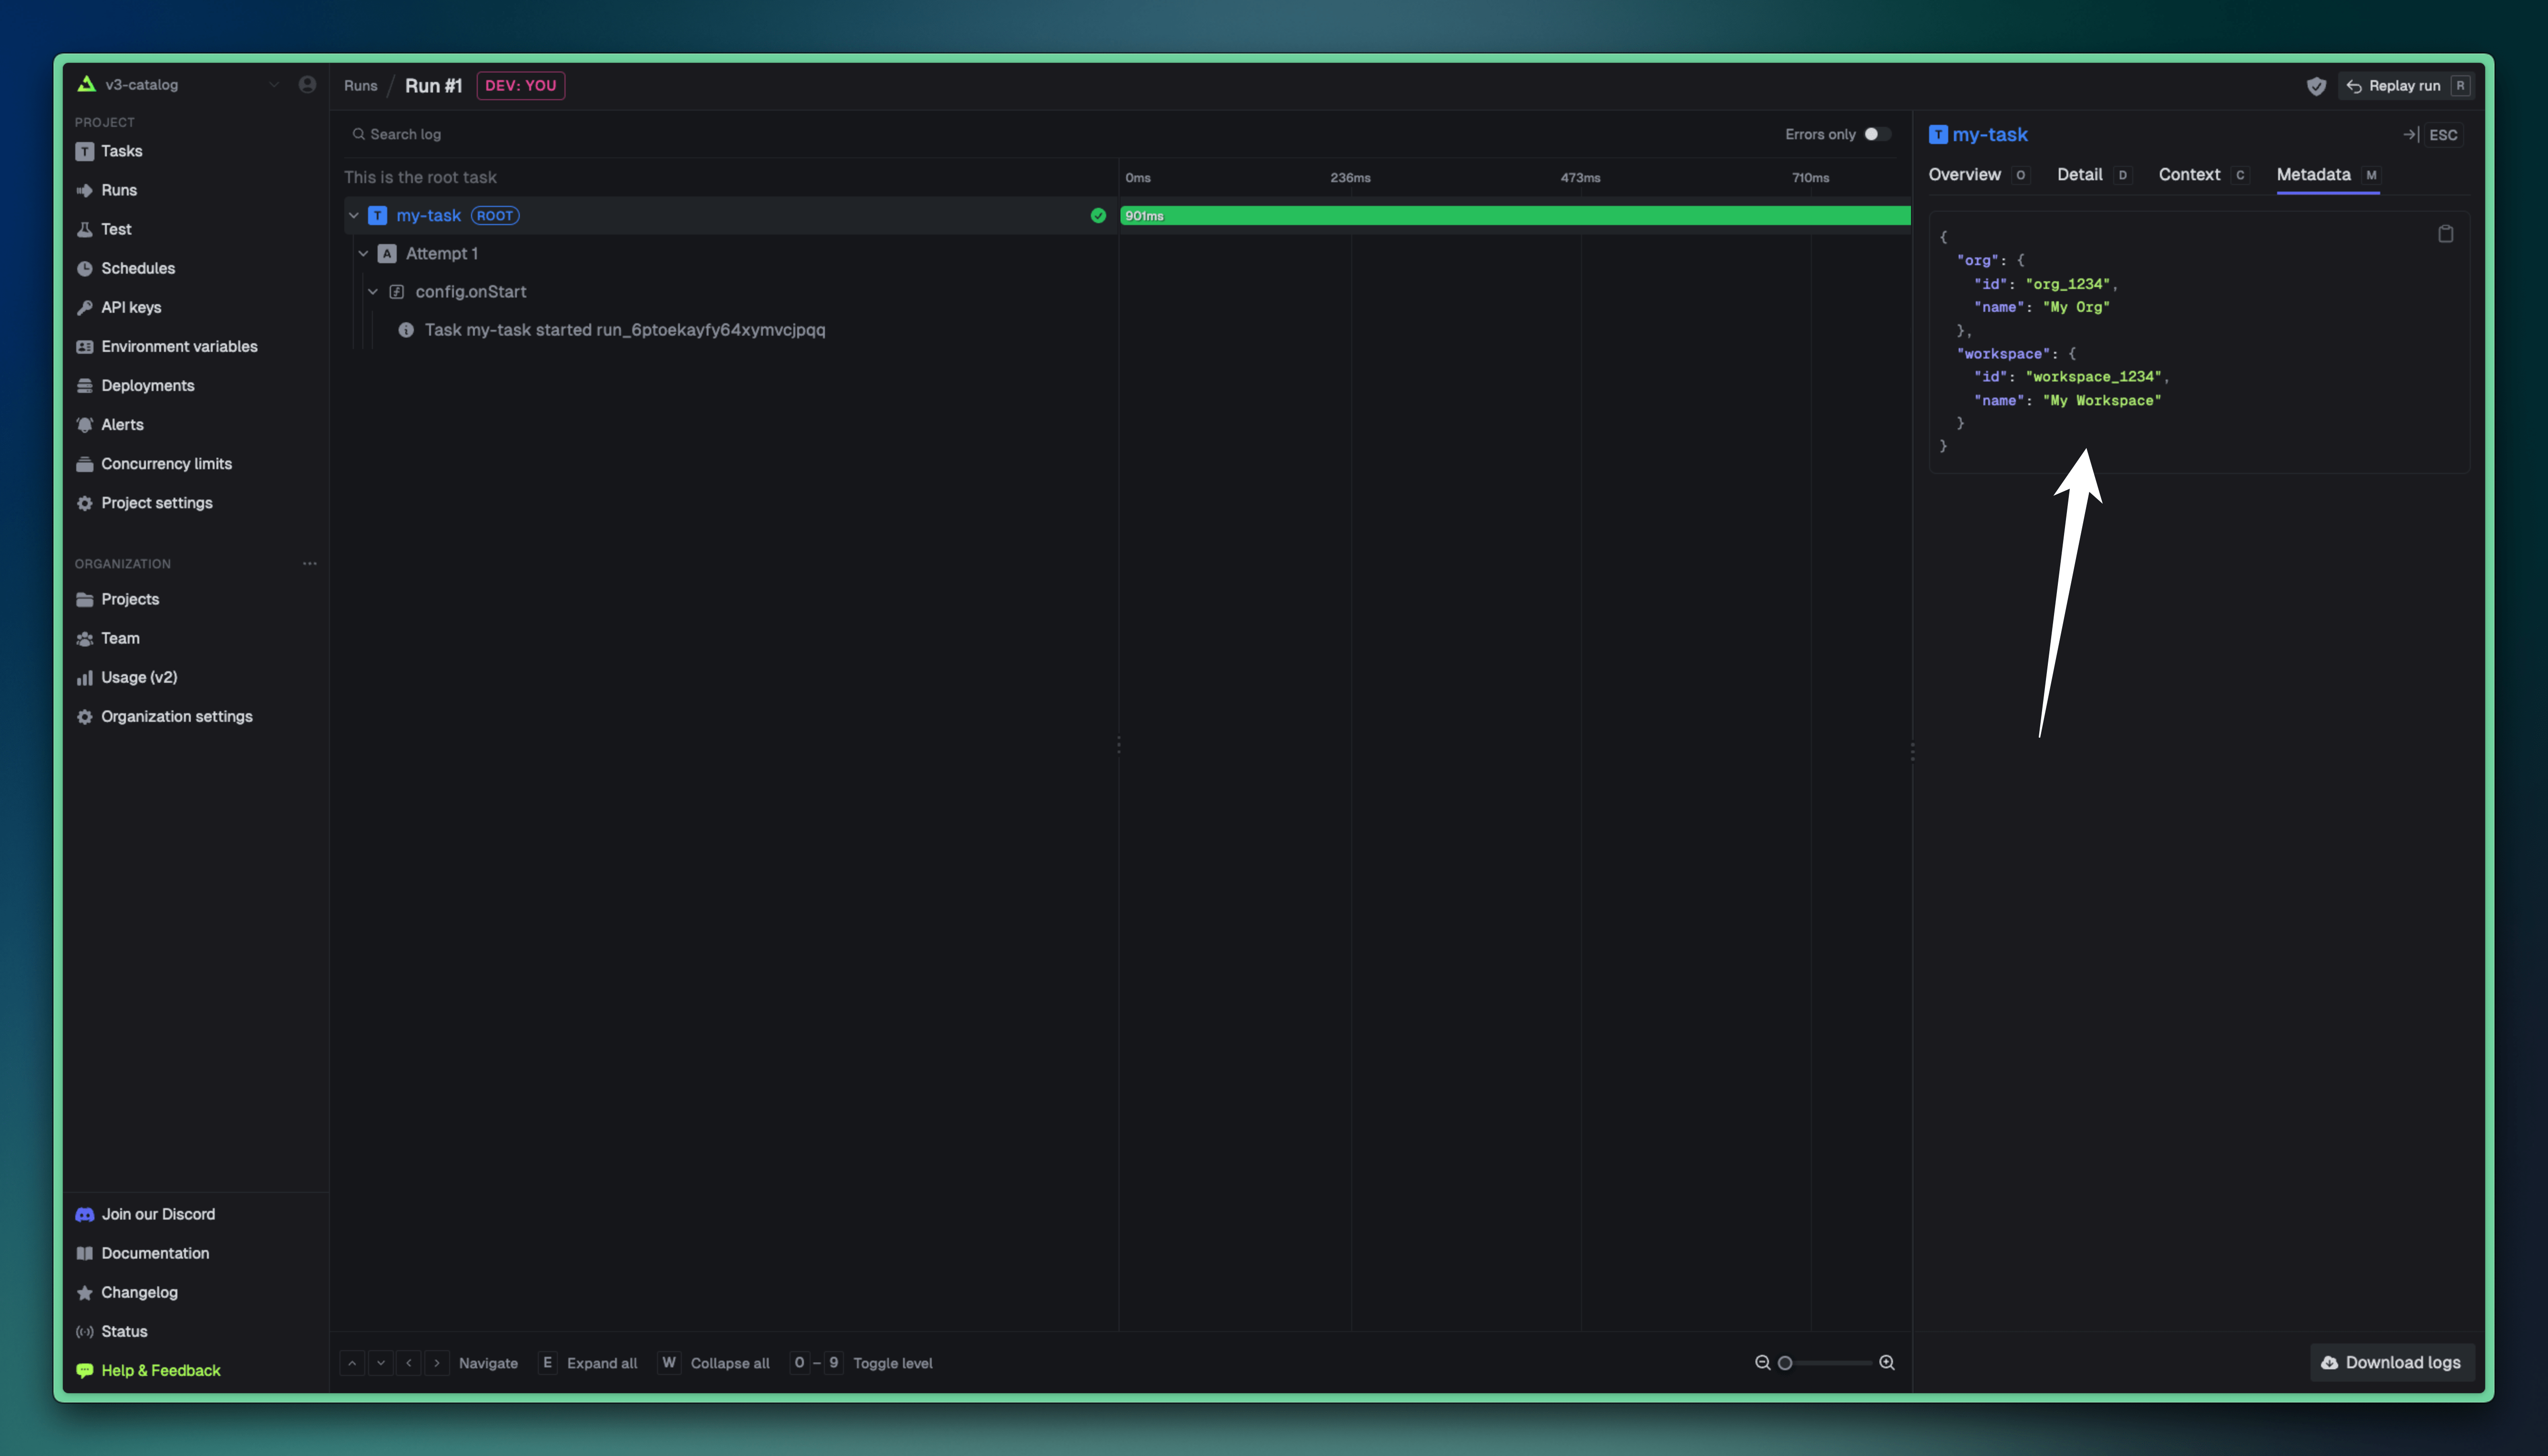
Task: Click the my-task panel title
Action: tap(1989, 134)
